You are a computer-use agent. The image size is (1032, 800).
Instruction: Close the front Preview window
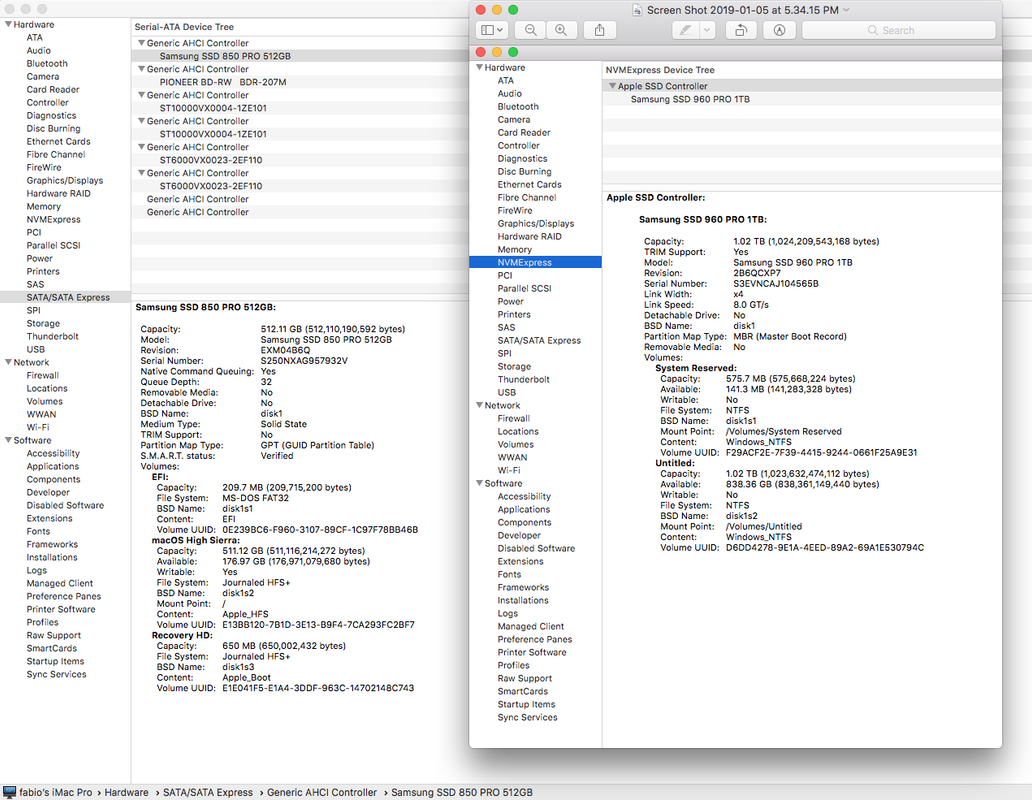tap(480, 10)
